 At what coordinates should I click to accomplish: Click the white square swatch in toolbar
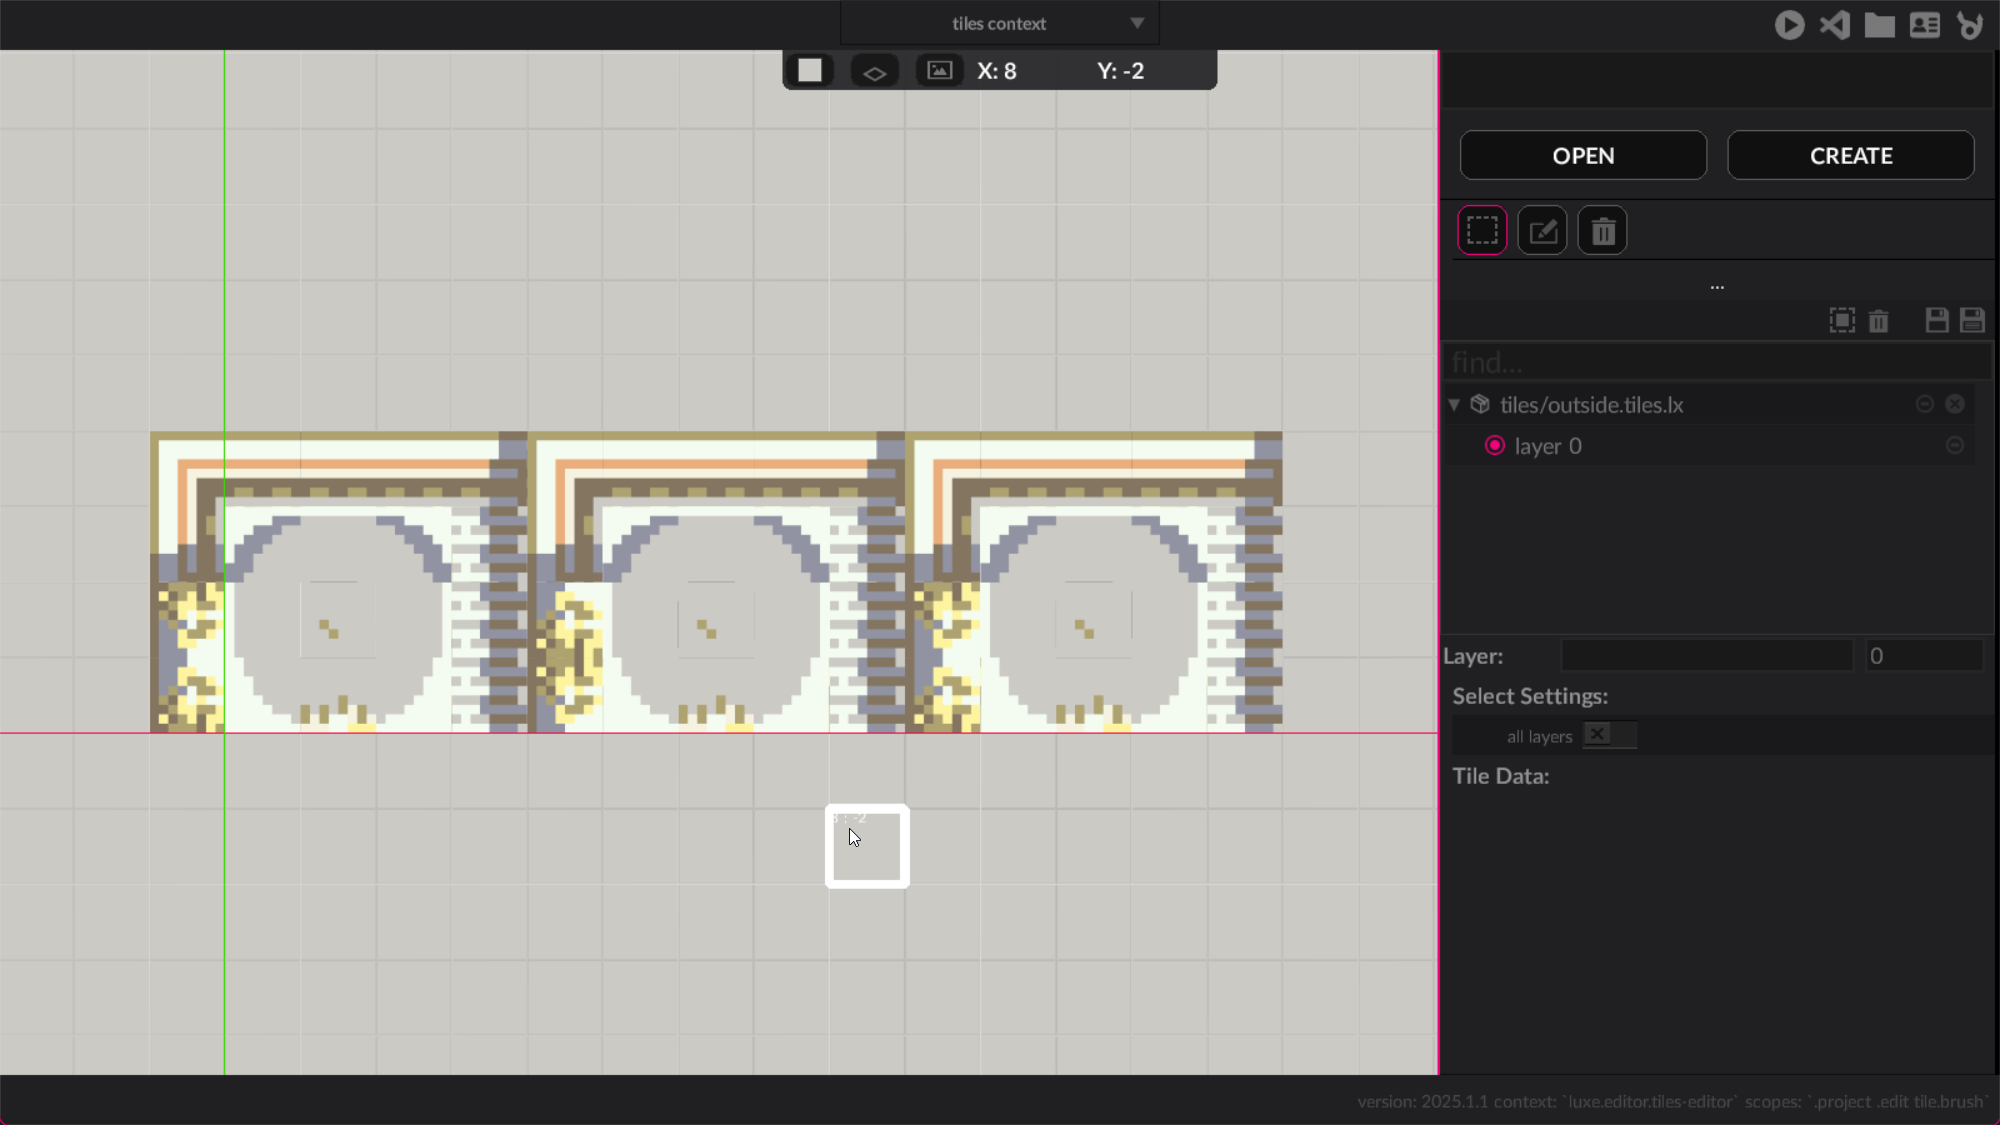pos(810,71)
